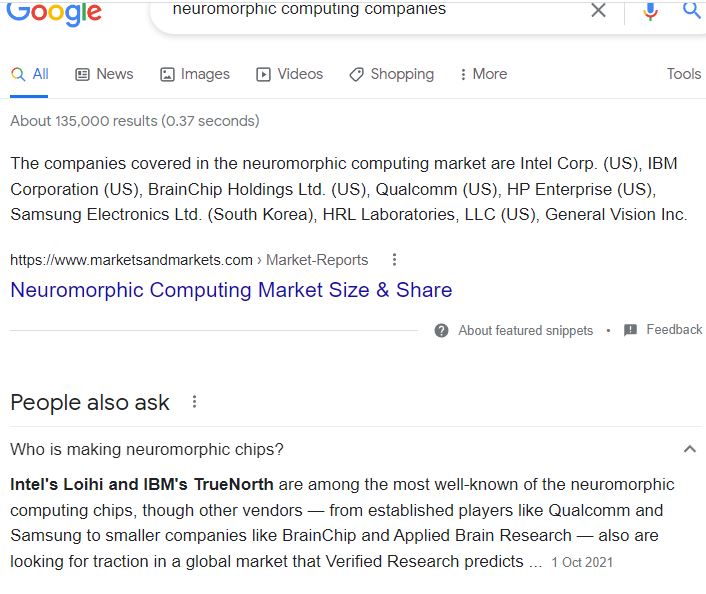Expand the More search categories menu
The image size is (706, 594).
(x=484, y=74)
